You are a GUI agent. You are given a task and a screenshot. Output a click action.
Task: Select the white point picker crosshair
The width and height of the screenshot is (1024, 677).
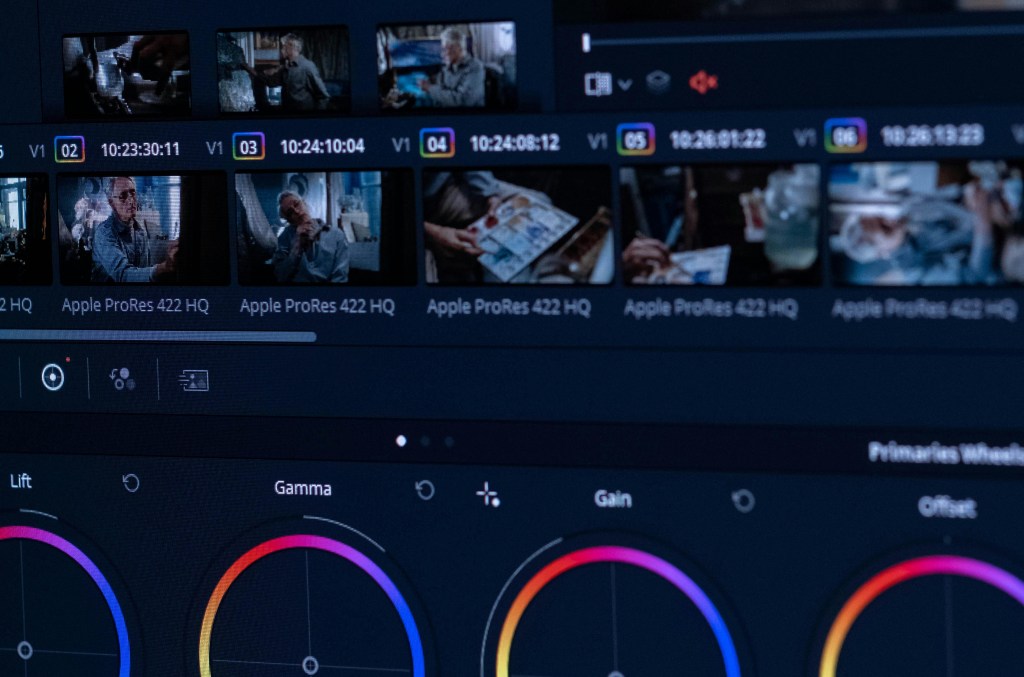[488, 494]
